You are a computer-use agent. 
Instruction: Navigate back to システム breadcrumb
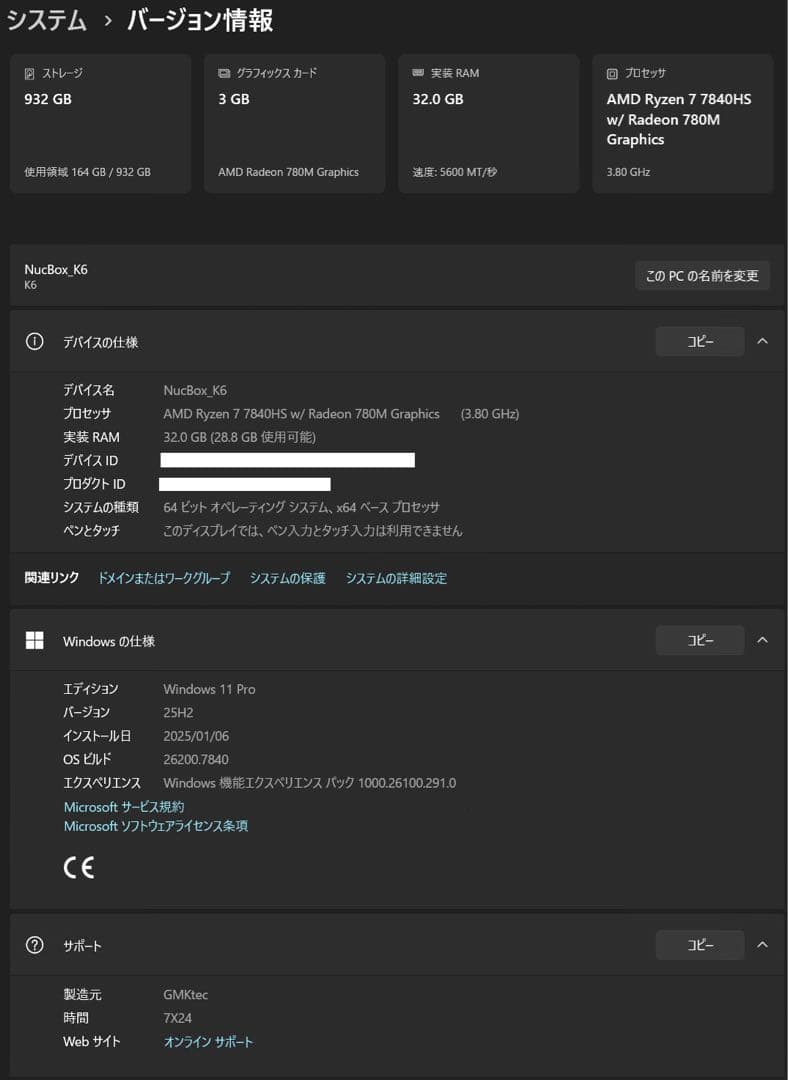47,20
